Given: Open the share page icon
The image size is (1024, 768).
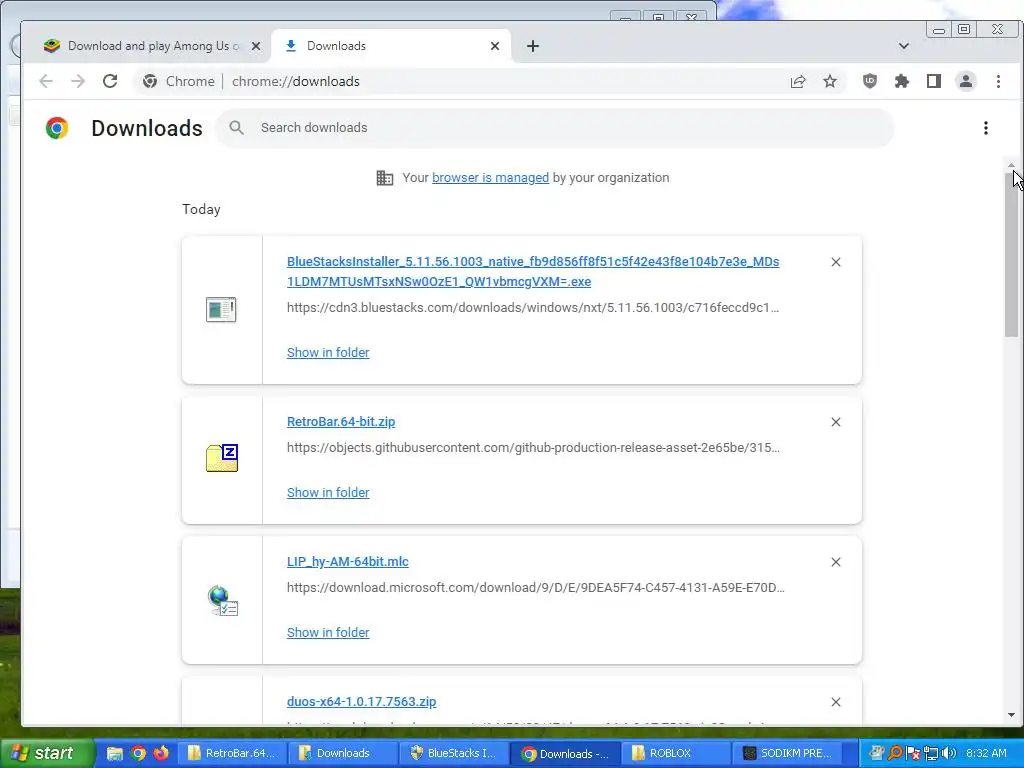Looking at the screenshot, I should (x=797, y=81).
